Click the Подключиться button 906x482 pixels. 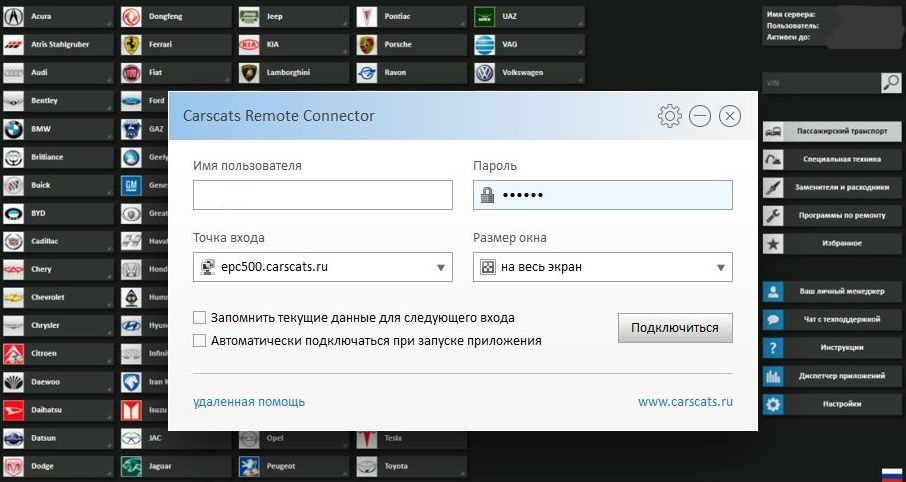[x=675, y=328]
